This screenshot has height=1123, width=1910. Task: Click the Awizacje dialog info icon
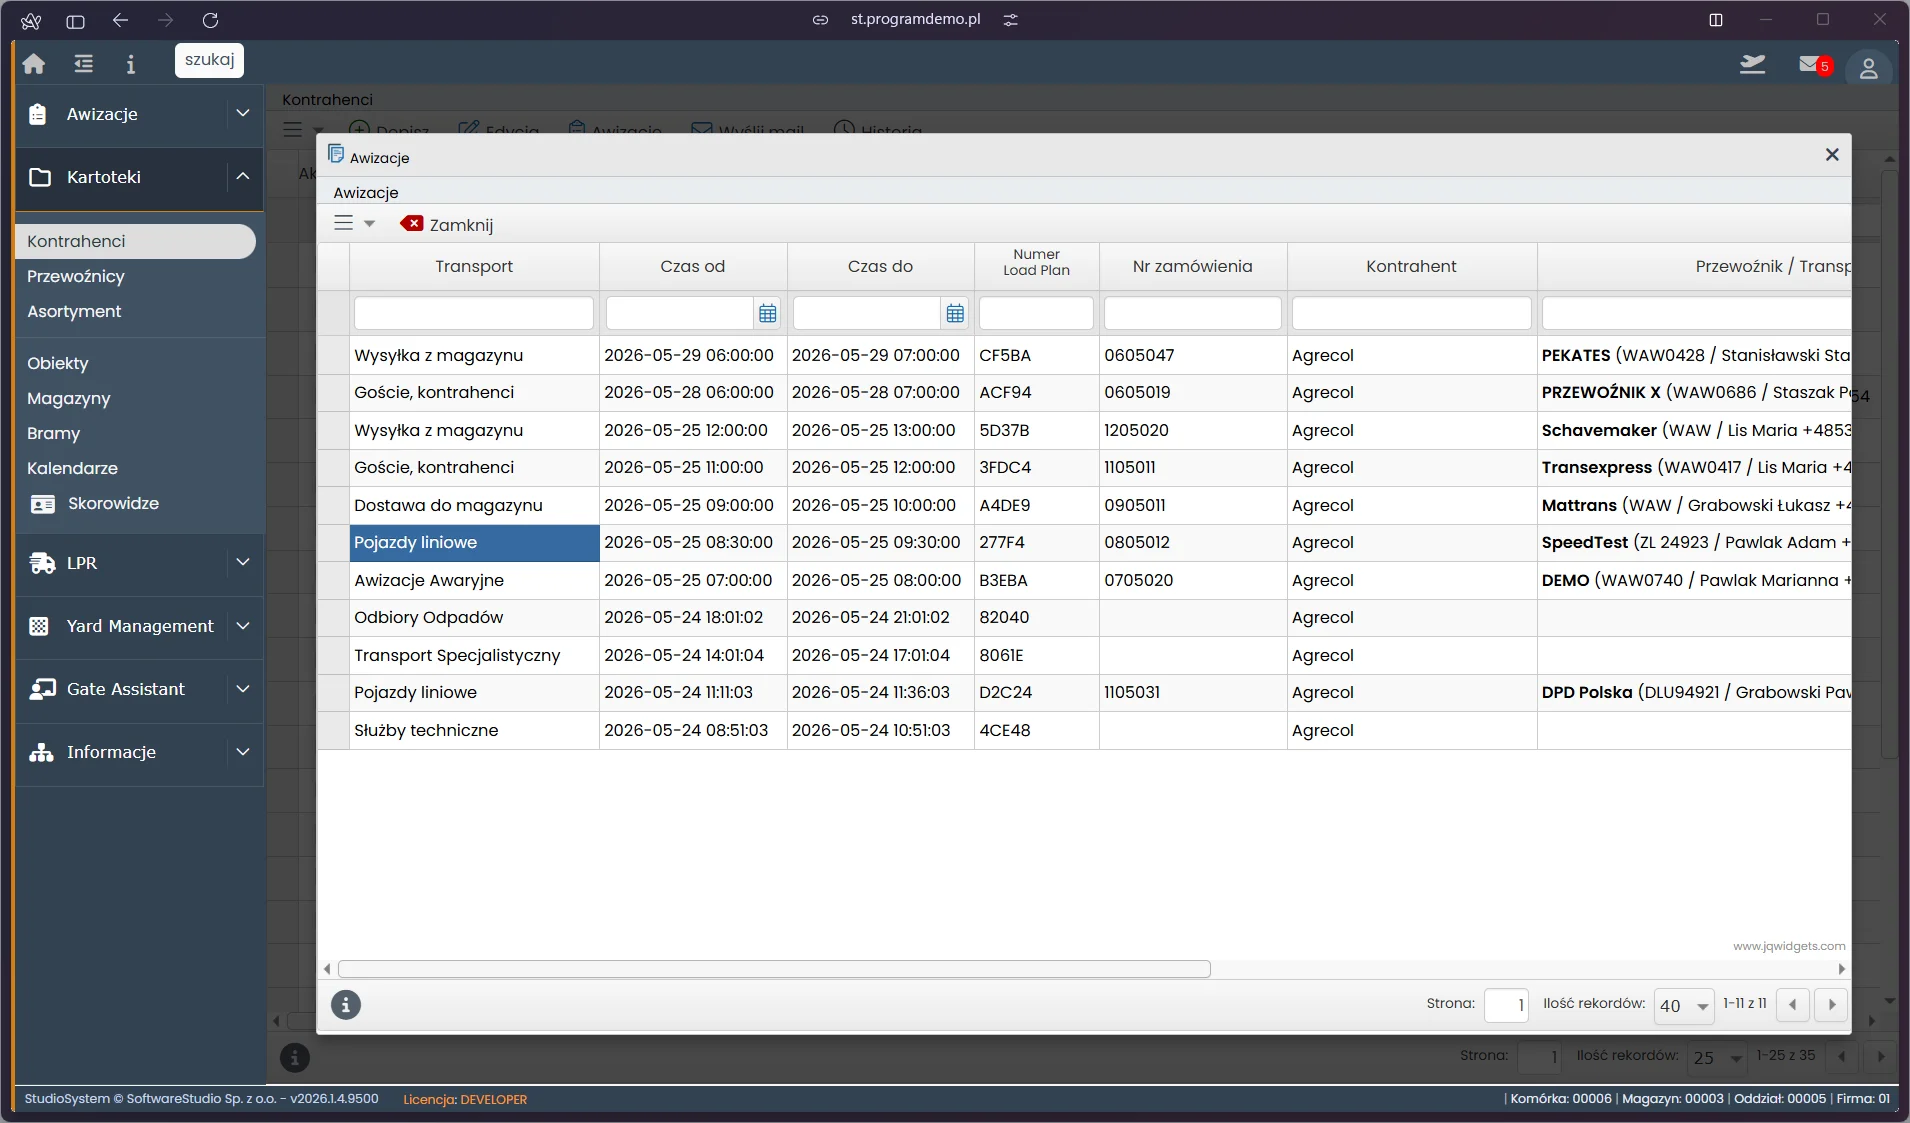click(345, 1005)
